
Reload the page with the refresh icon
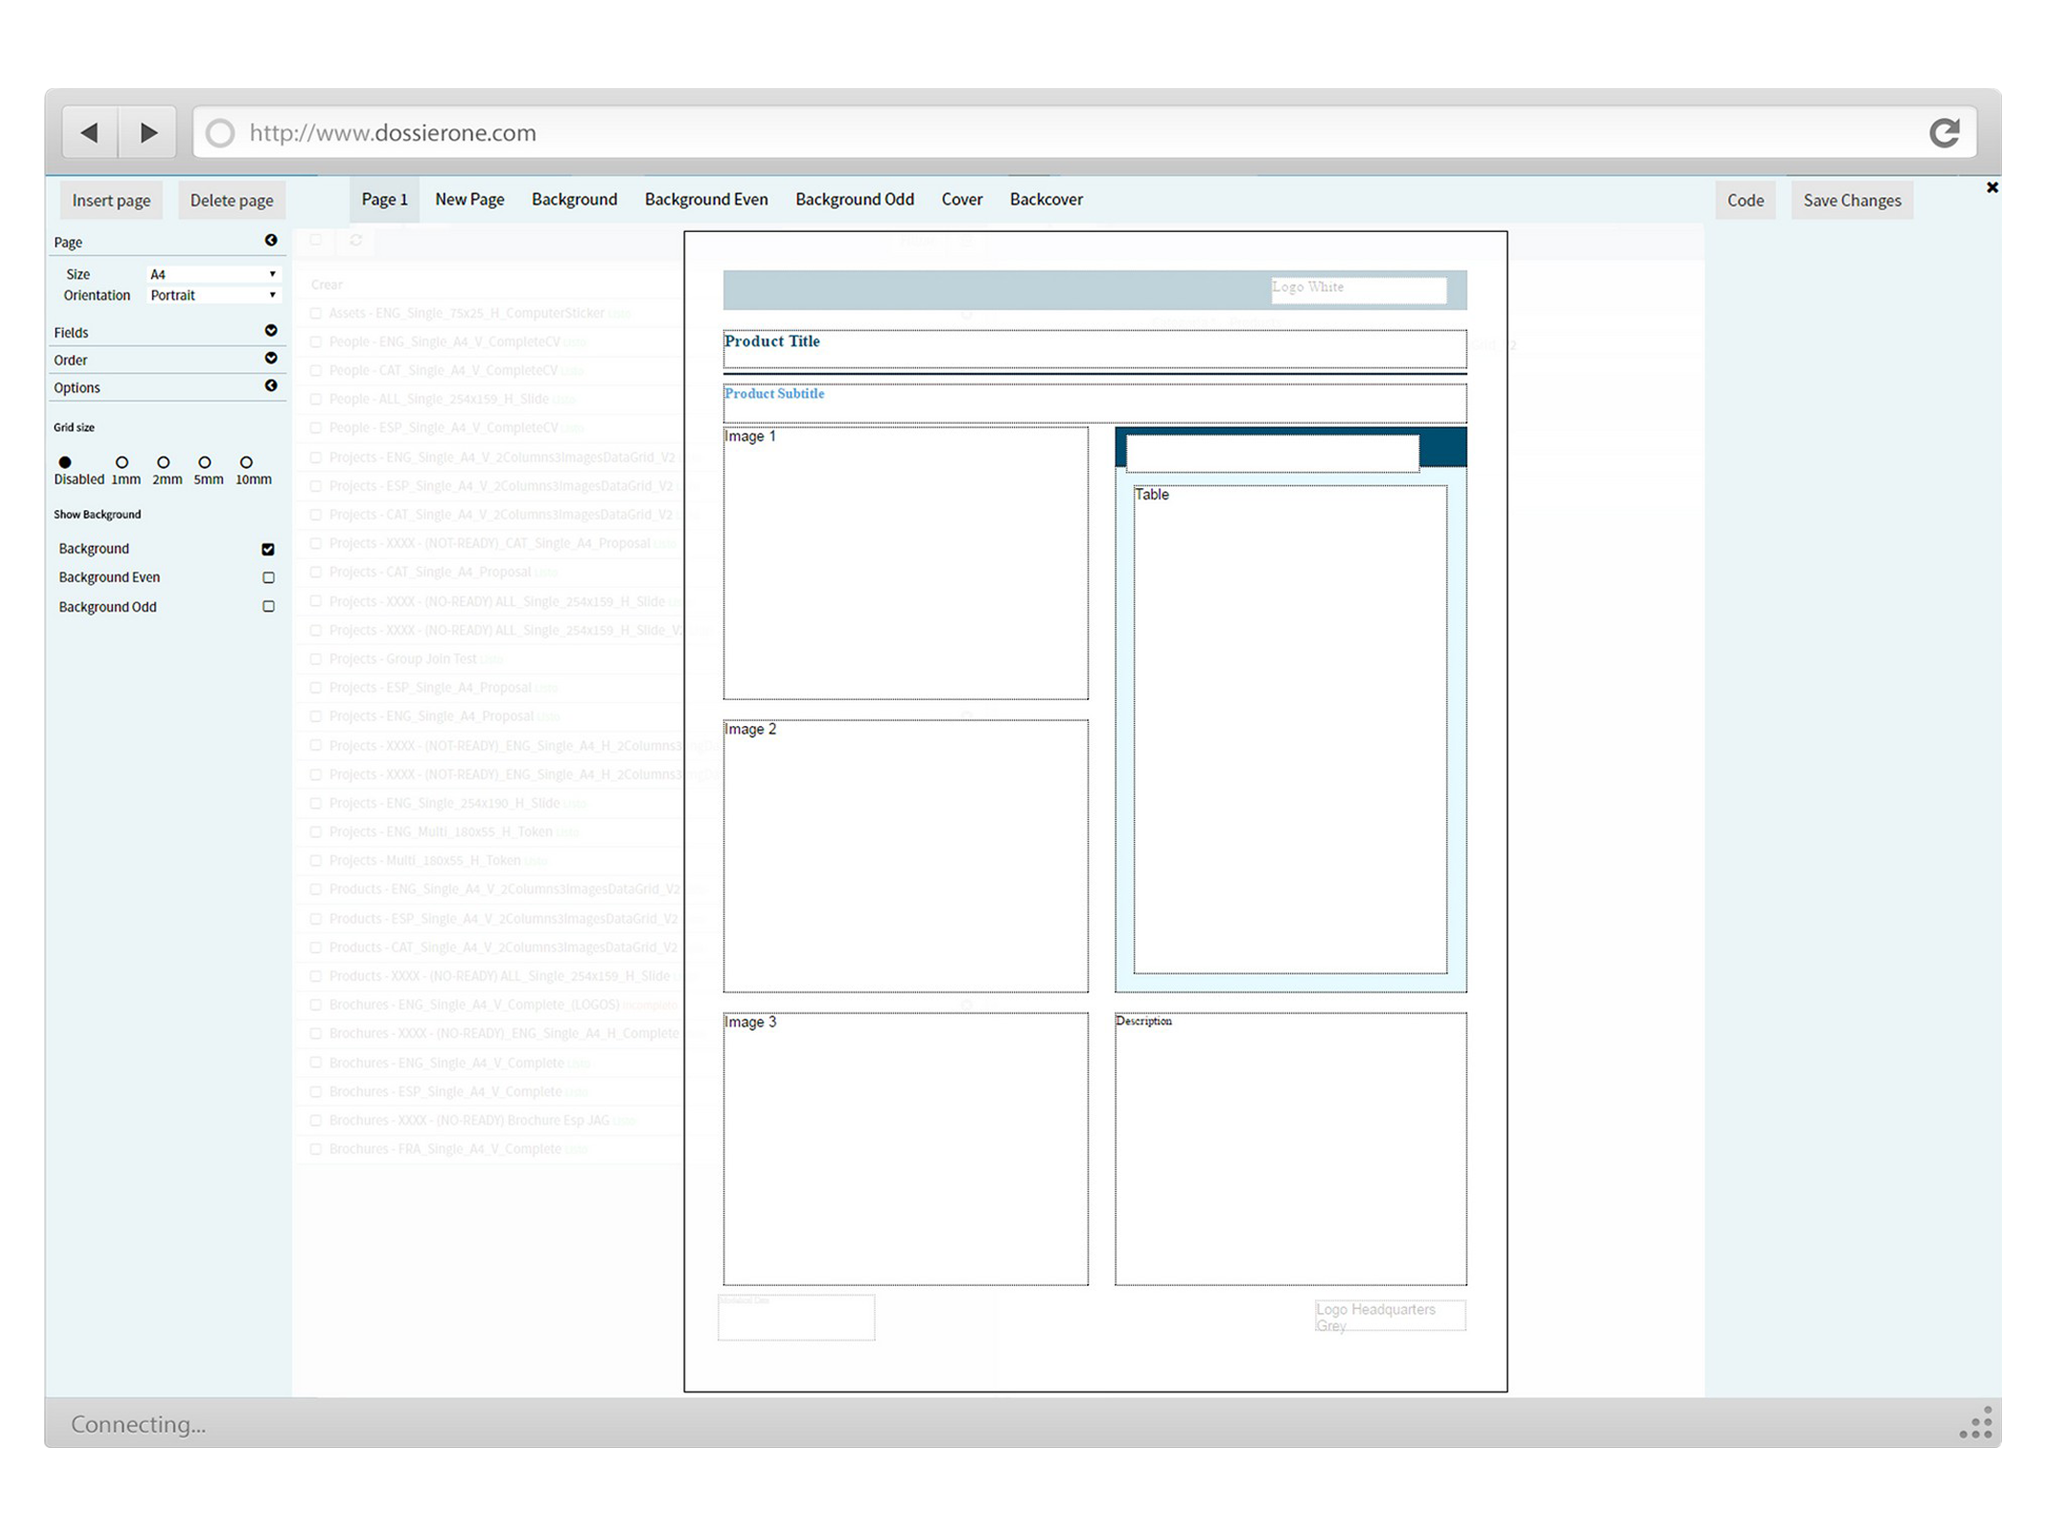1943,133
